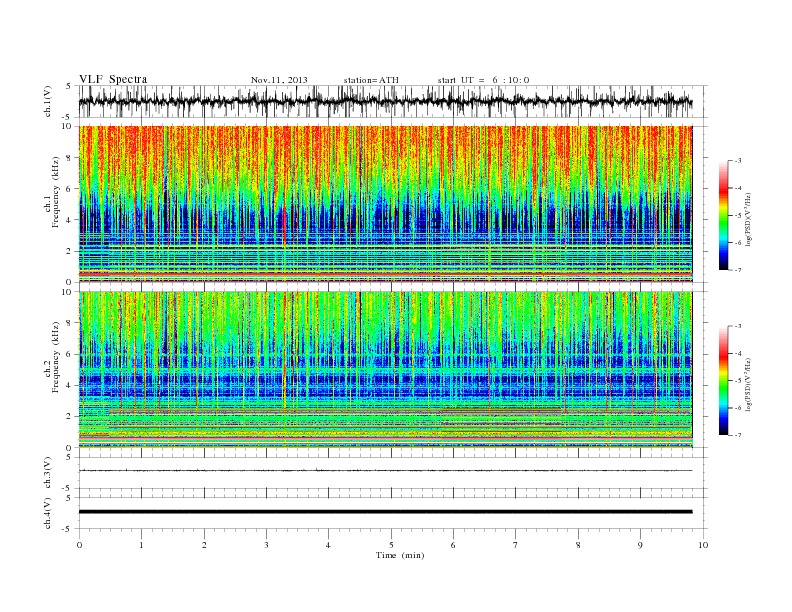Click the ch.1 'Frequency (kHz)' axis label
The width and height of the screenshot is (792, 612).
[56, 192]
